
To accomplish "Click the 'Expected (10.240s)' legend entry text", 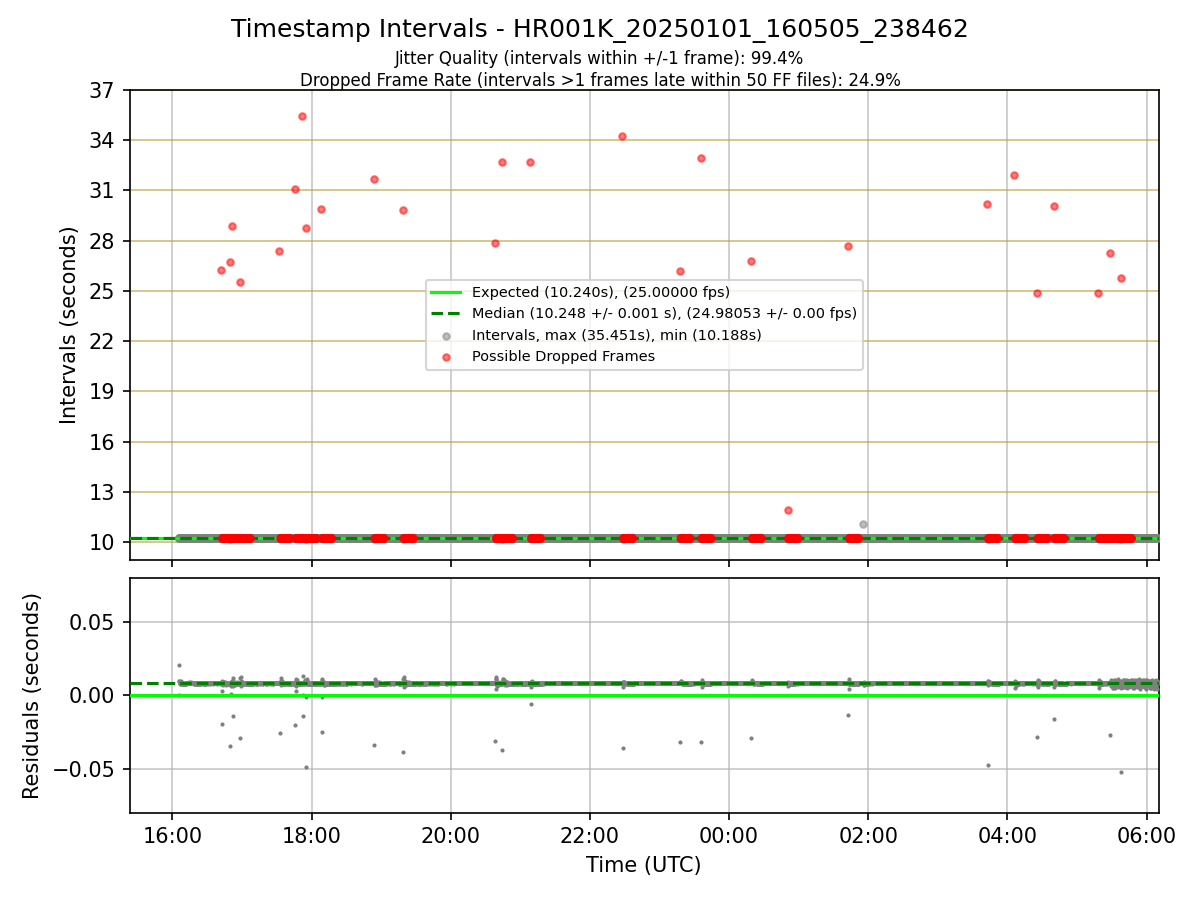I will (601, 293).
